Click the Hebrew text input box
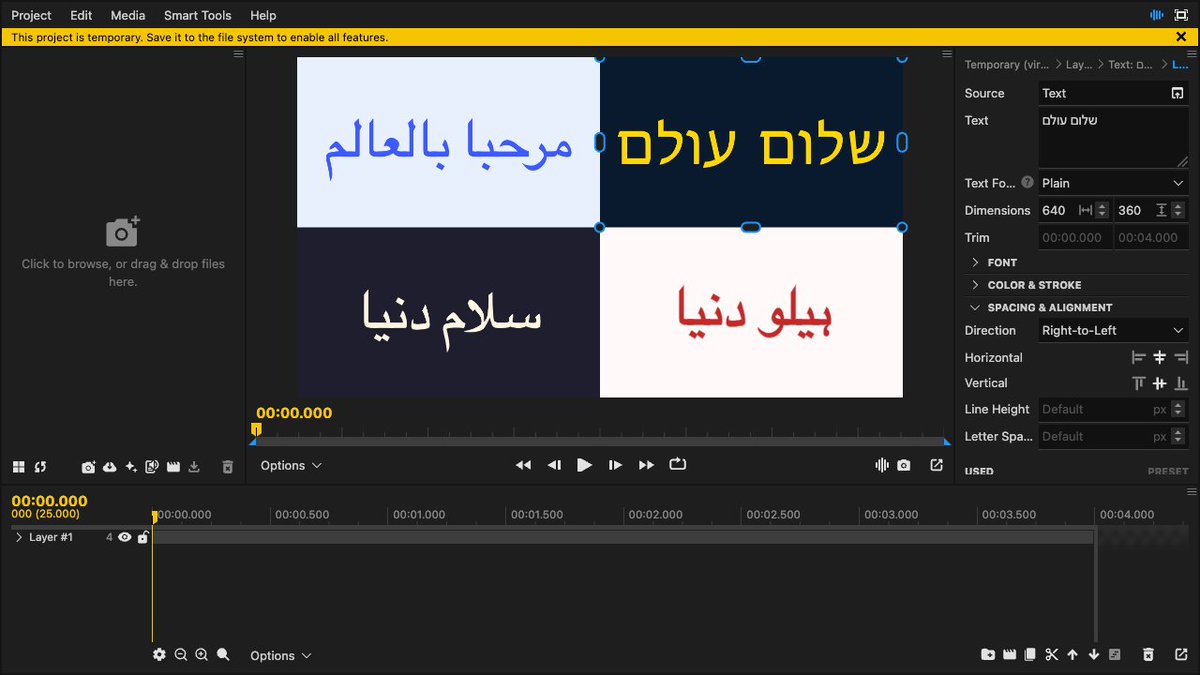The height and width of the screenshot is (675, 1200). pos(1113,138)
